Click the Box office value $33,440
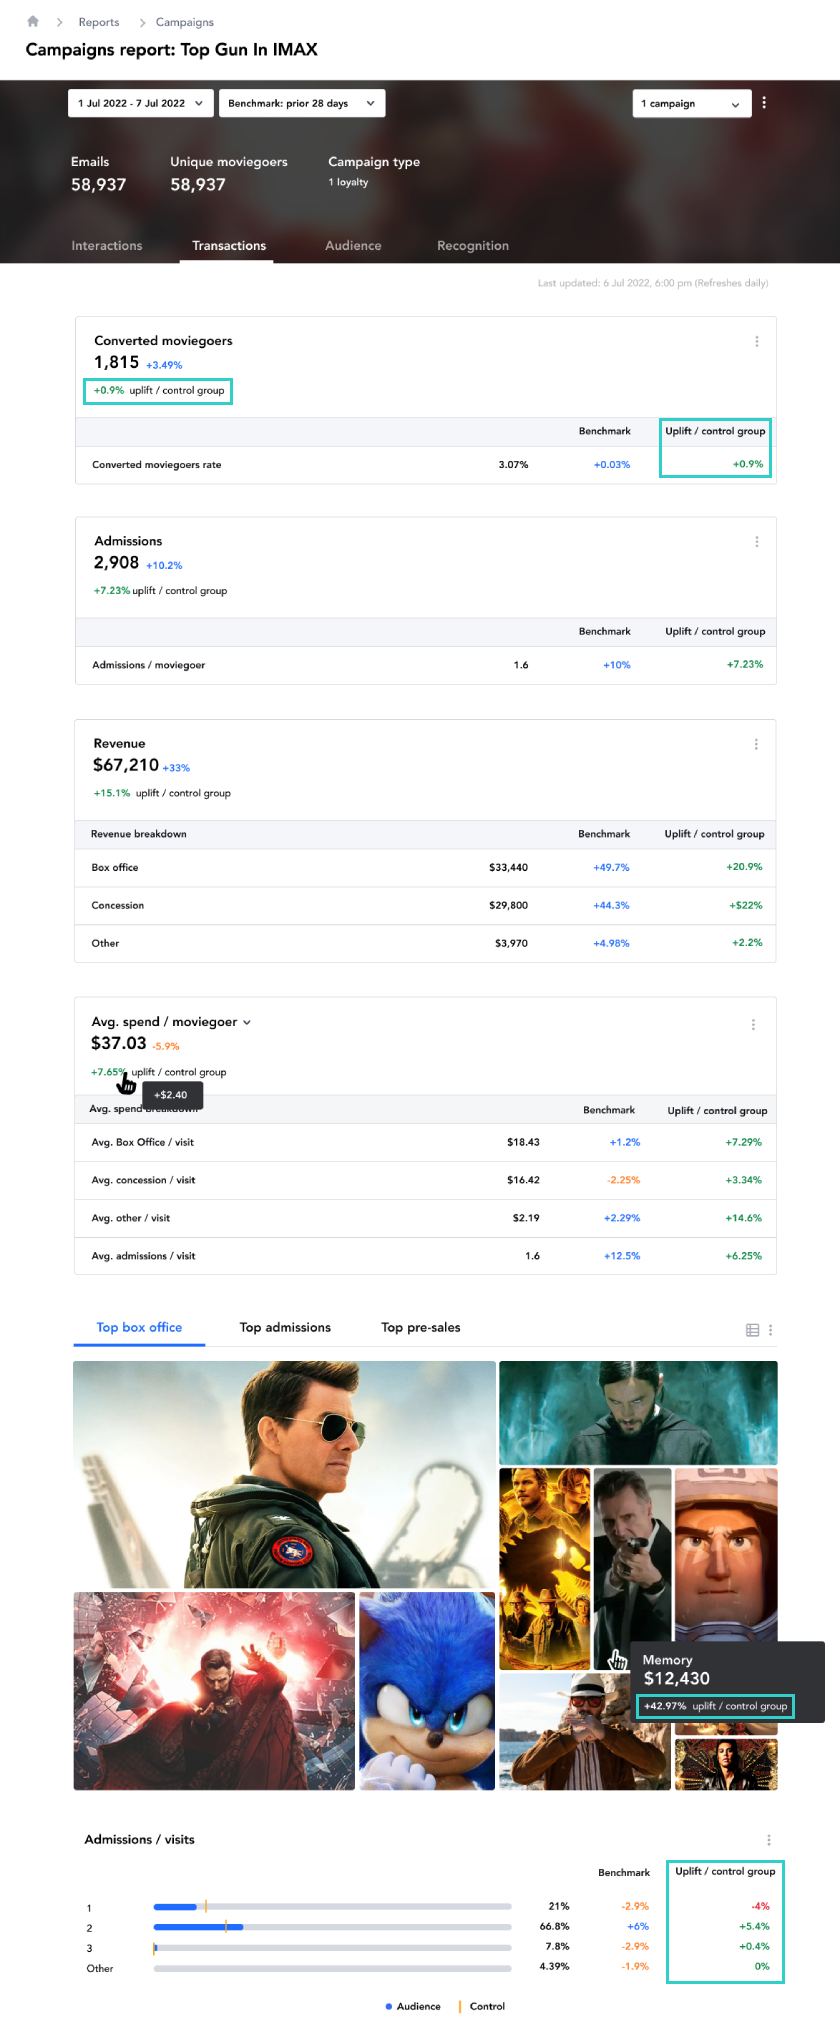Image resolution: width=840 pixels, height=2037 pixels. [508, 868]
